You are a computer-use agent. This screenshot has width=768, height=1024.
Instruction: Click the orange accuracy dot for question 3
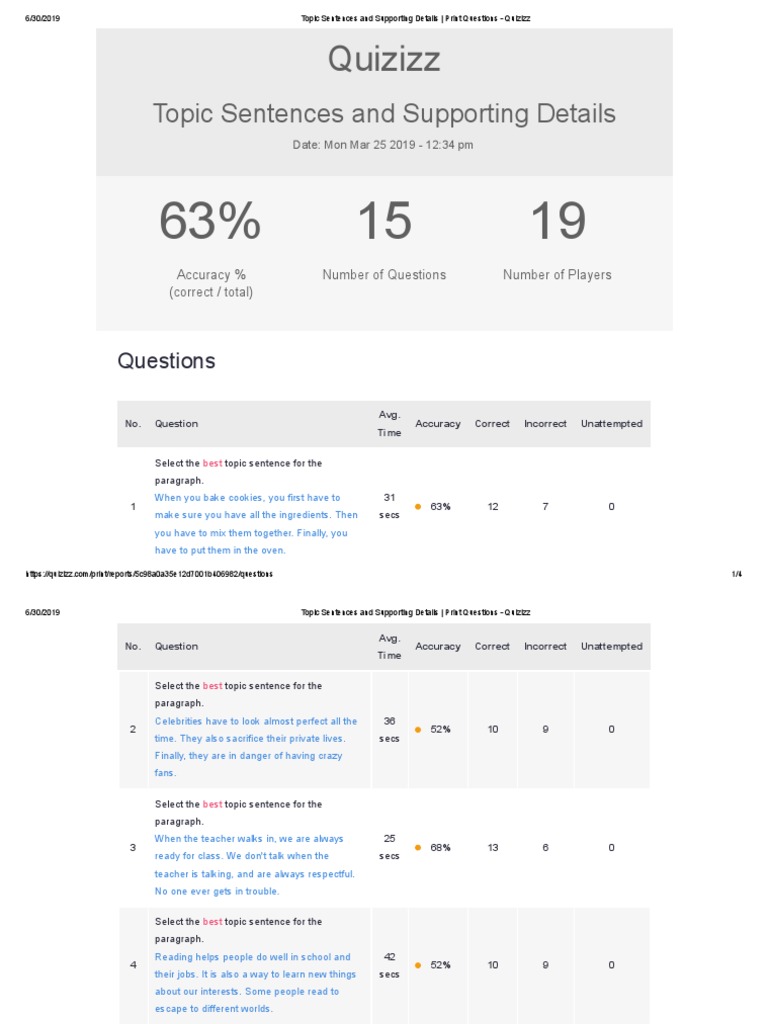point(418,848)
